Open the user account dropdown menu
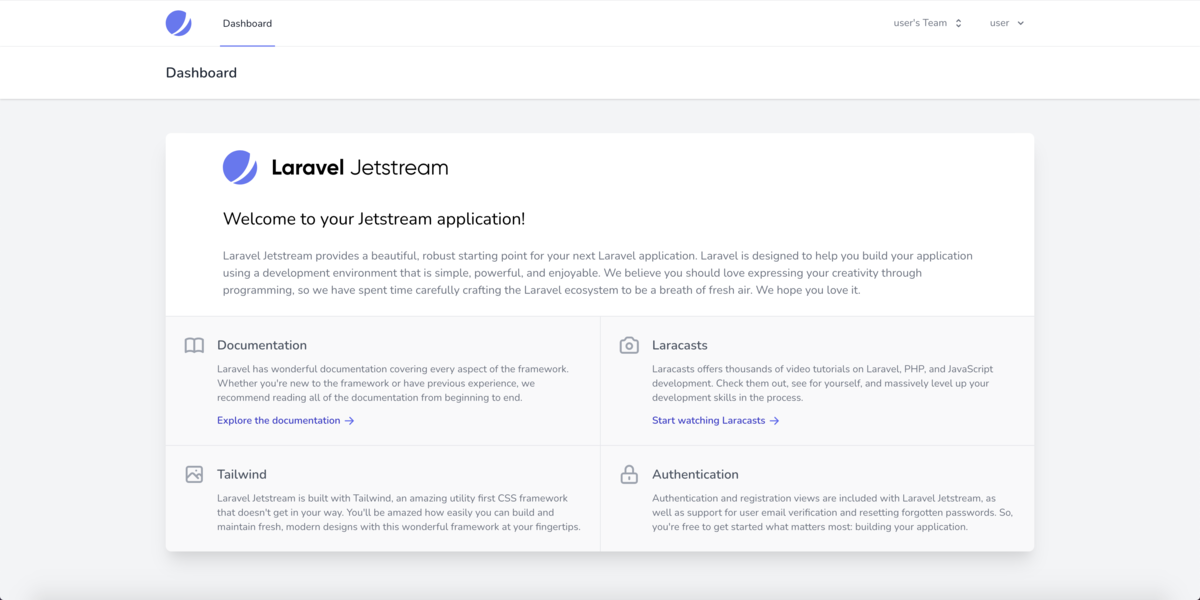This screenshot has width=1200, height=600. point(1007,23)
